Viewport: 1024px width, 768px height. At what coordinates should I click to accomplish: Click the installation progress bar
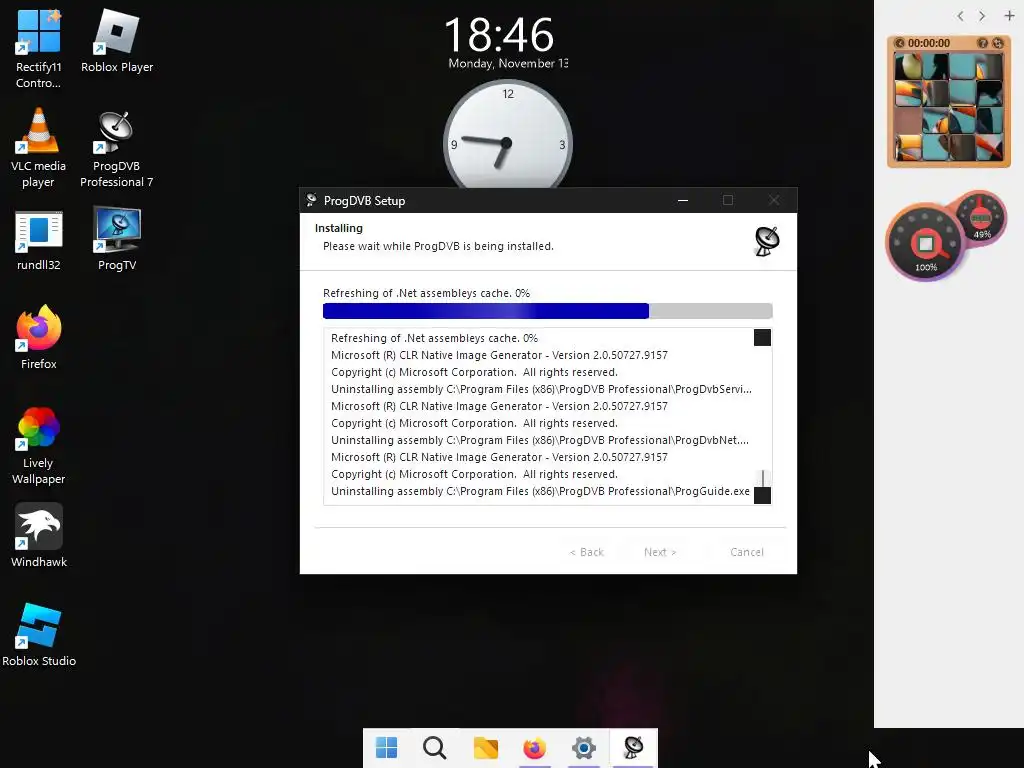(547, 311)
